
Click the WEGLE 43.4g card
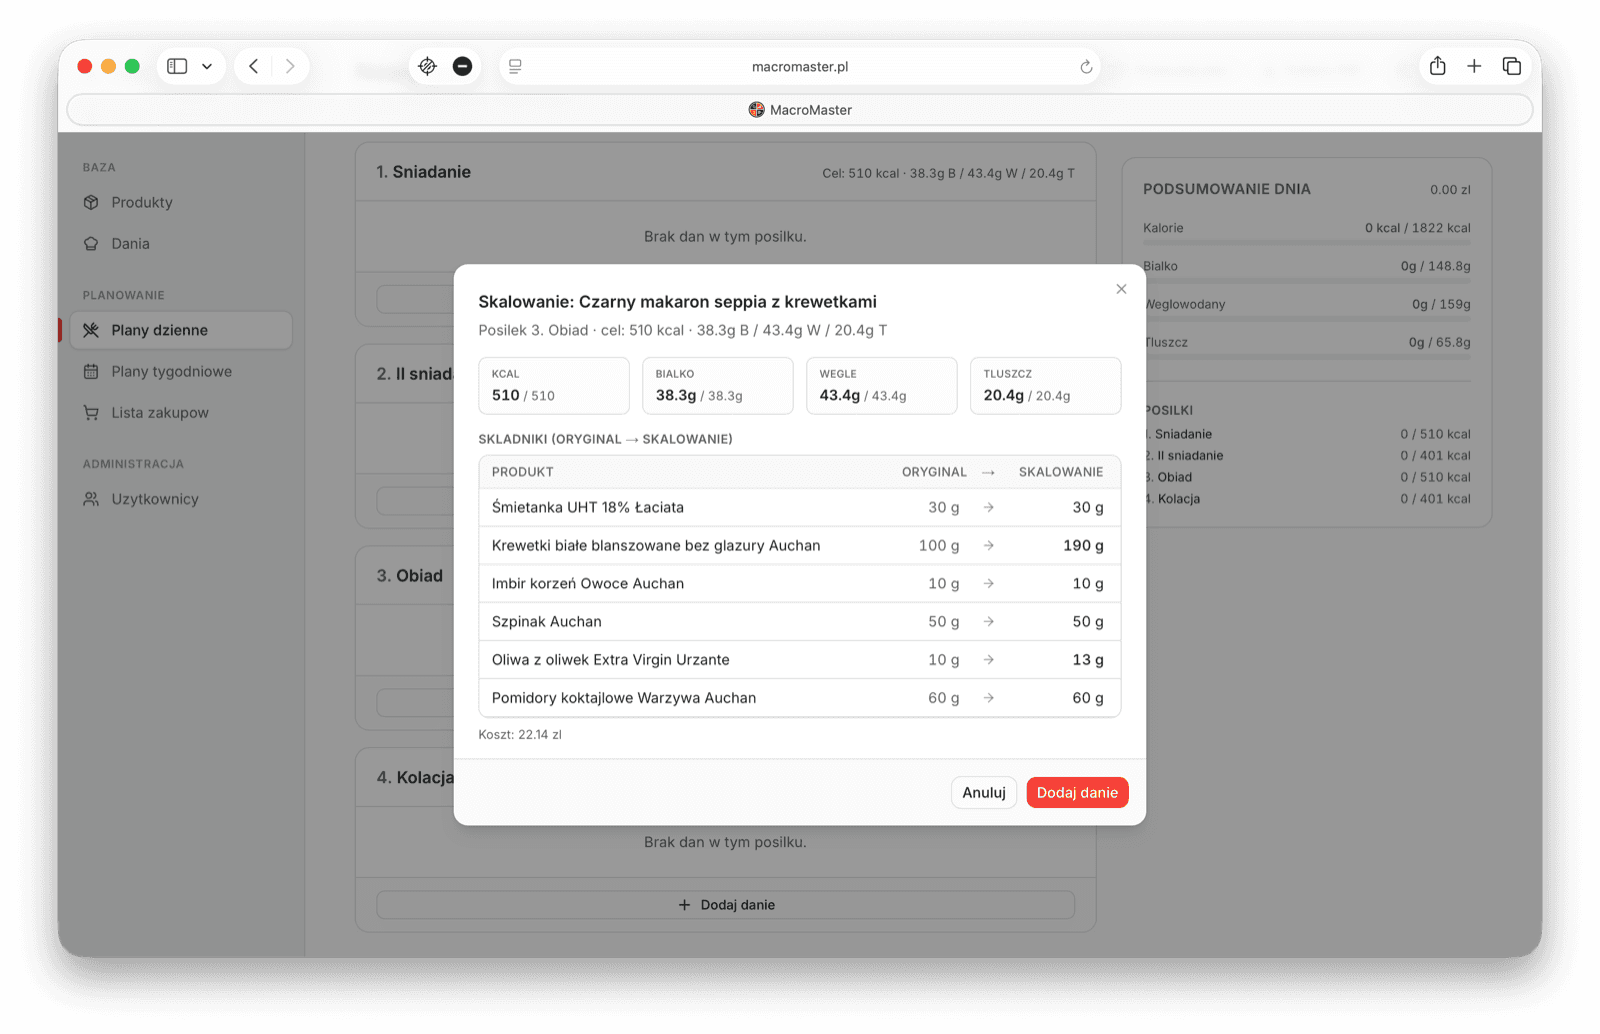[882, 385]
